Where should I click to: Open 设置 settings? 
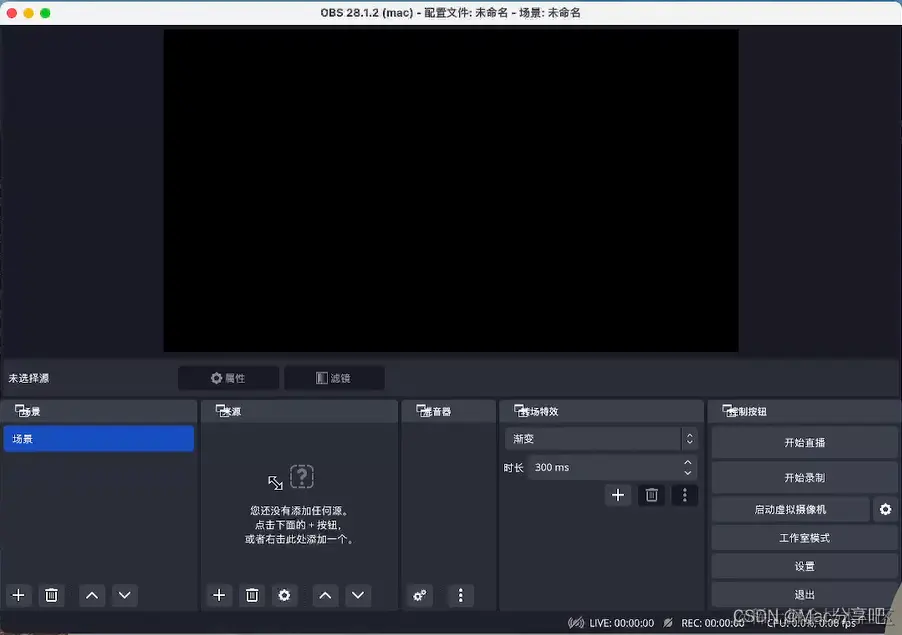pos(804,566)
